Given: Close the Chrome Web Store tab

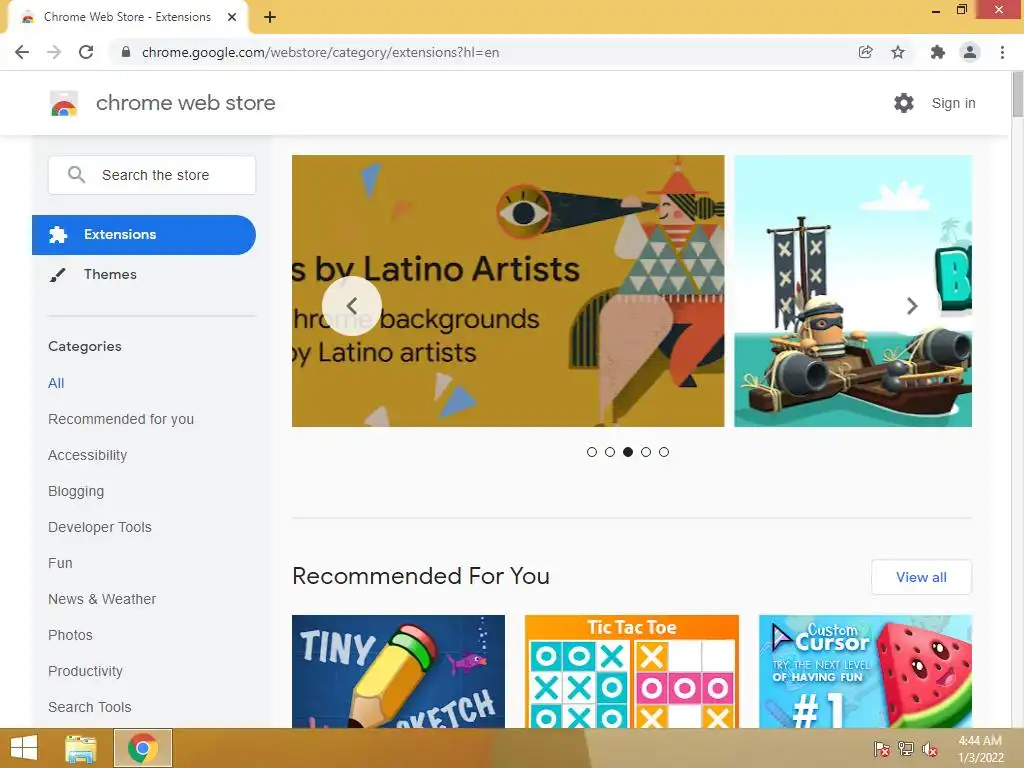Looking at the screenshot, I should pos(232,17).
